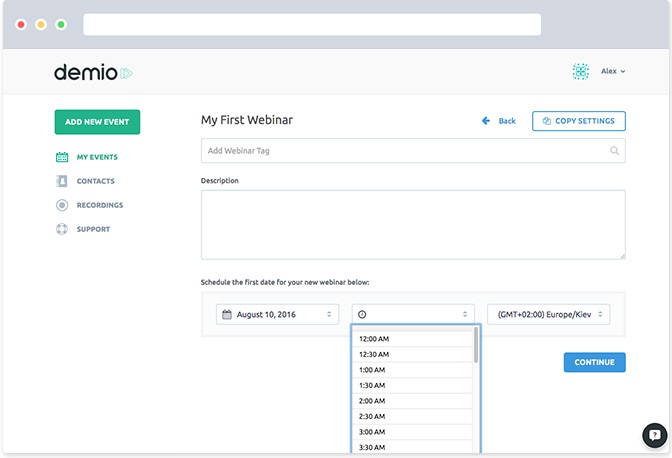Open the Europe/Kiev timezone dropdown
This screenshot has height=458, width=672.
pyautogui.click(x=549, y=314)
